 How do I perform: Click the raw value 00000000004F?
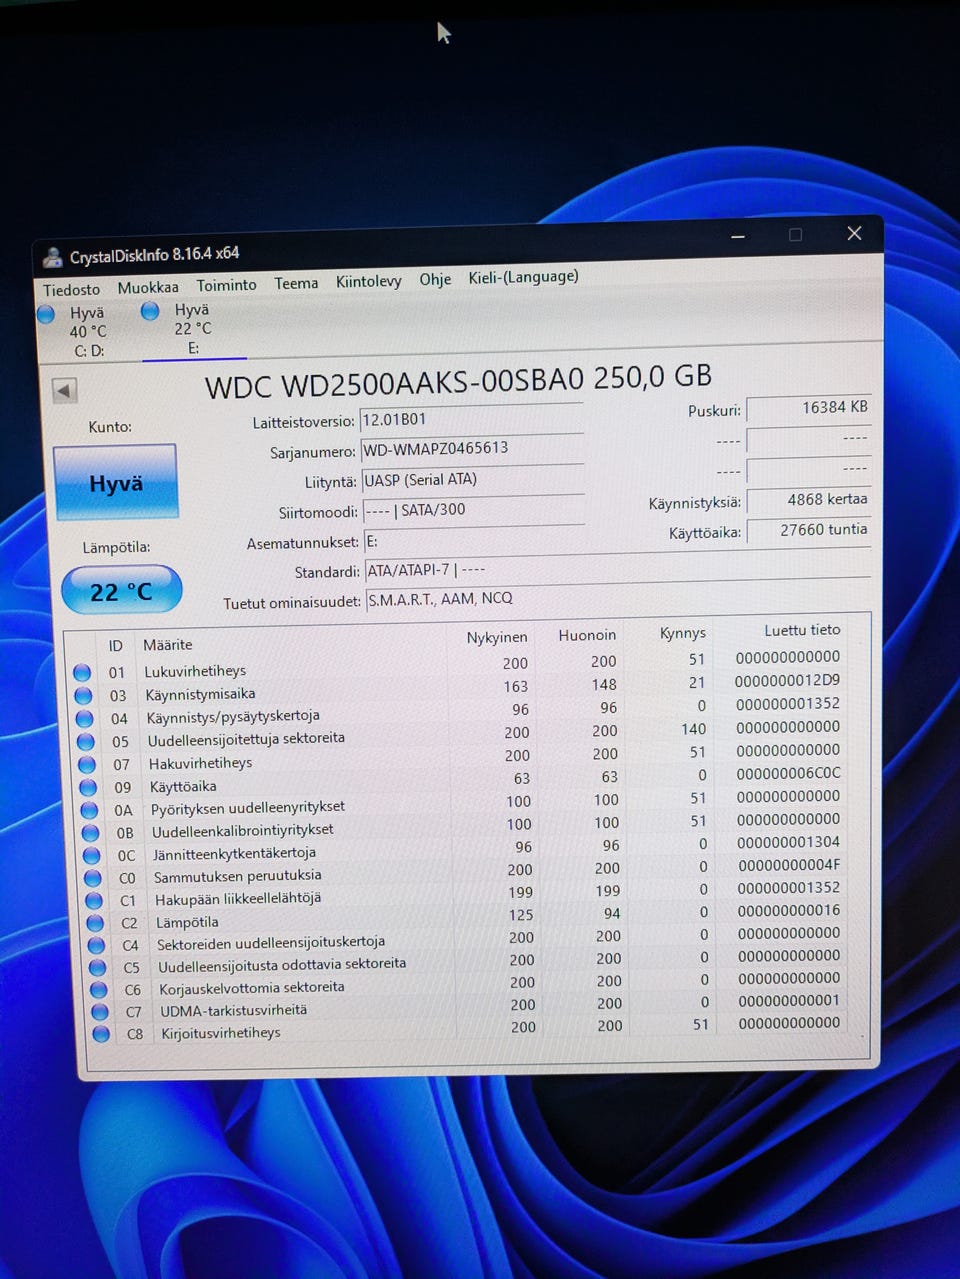789,865
